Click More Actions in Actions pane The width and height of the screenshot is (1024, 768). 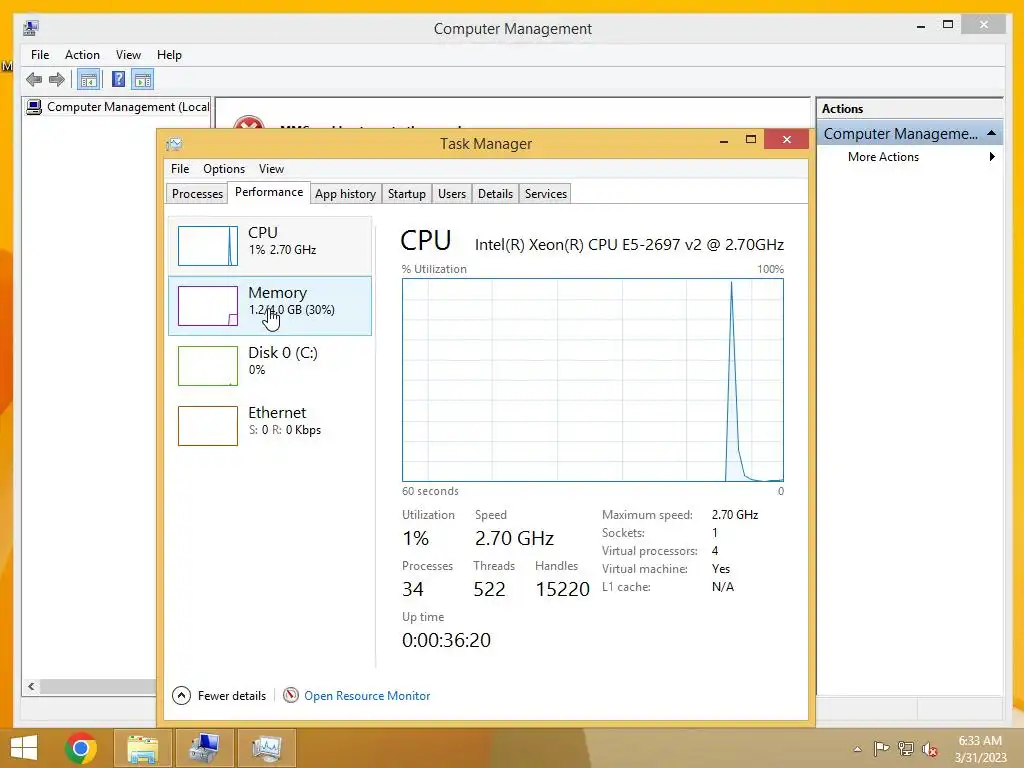(883, 157)
